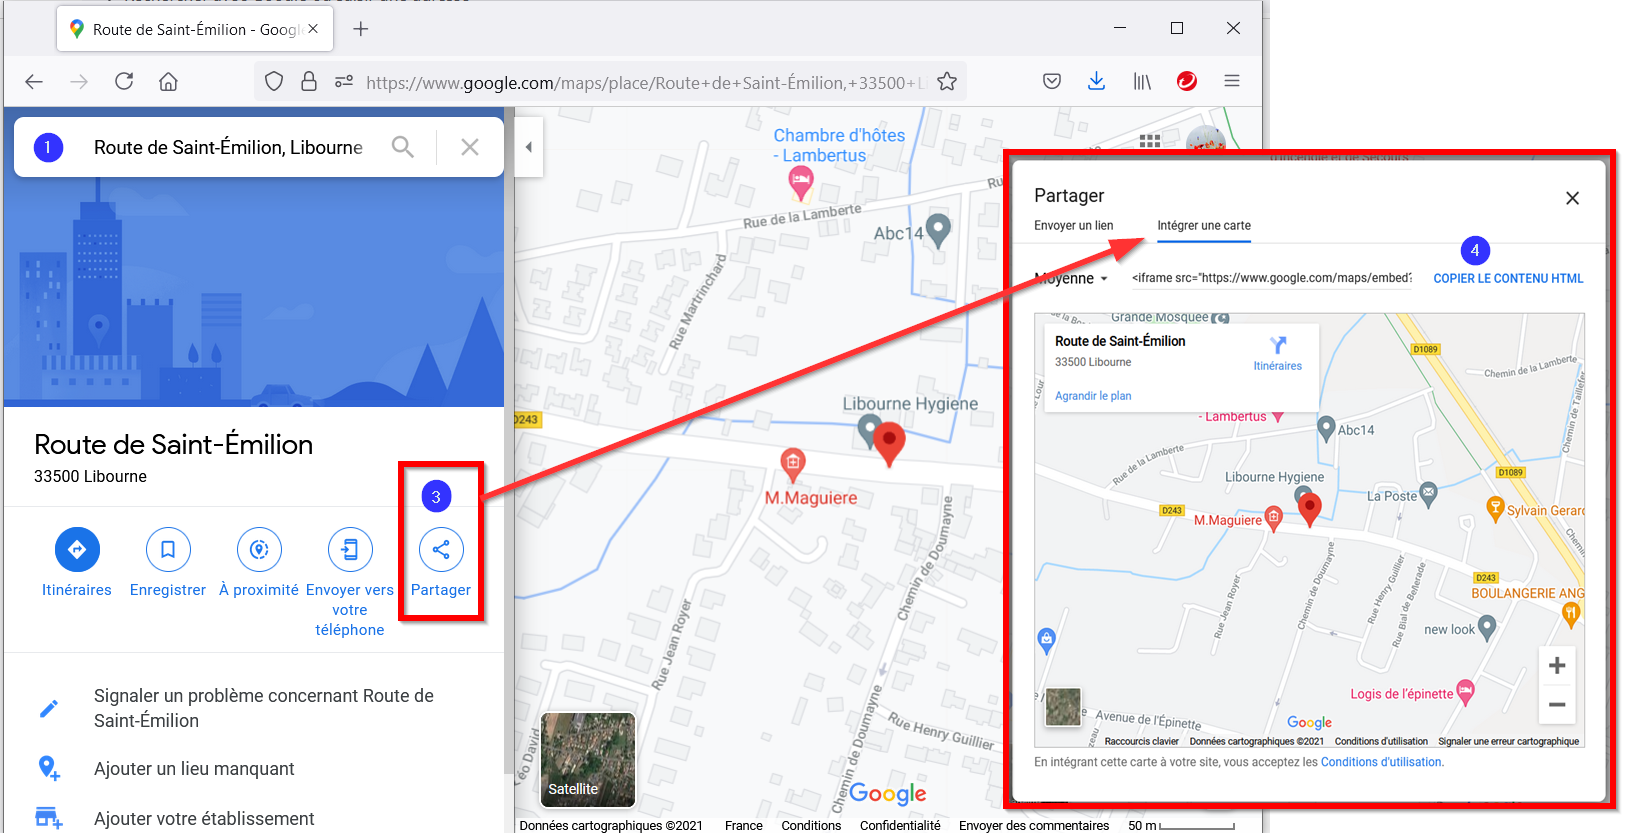Open the downloads arrow icon

1097,82
